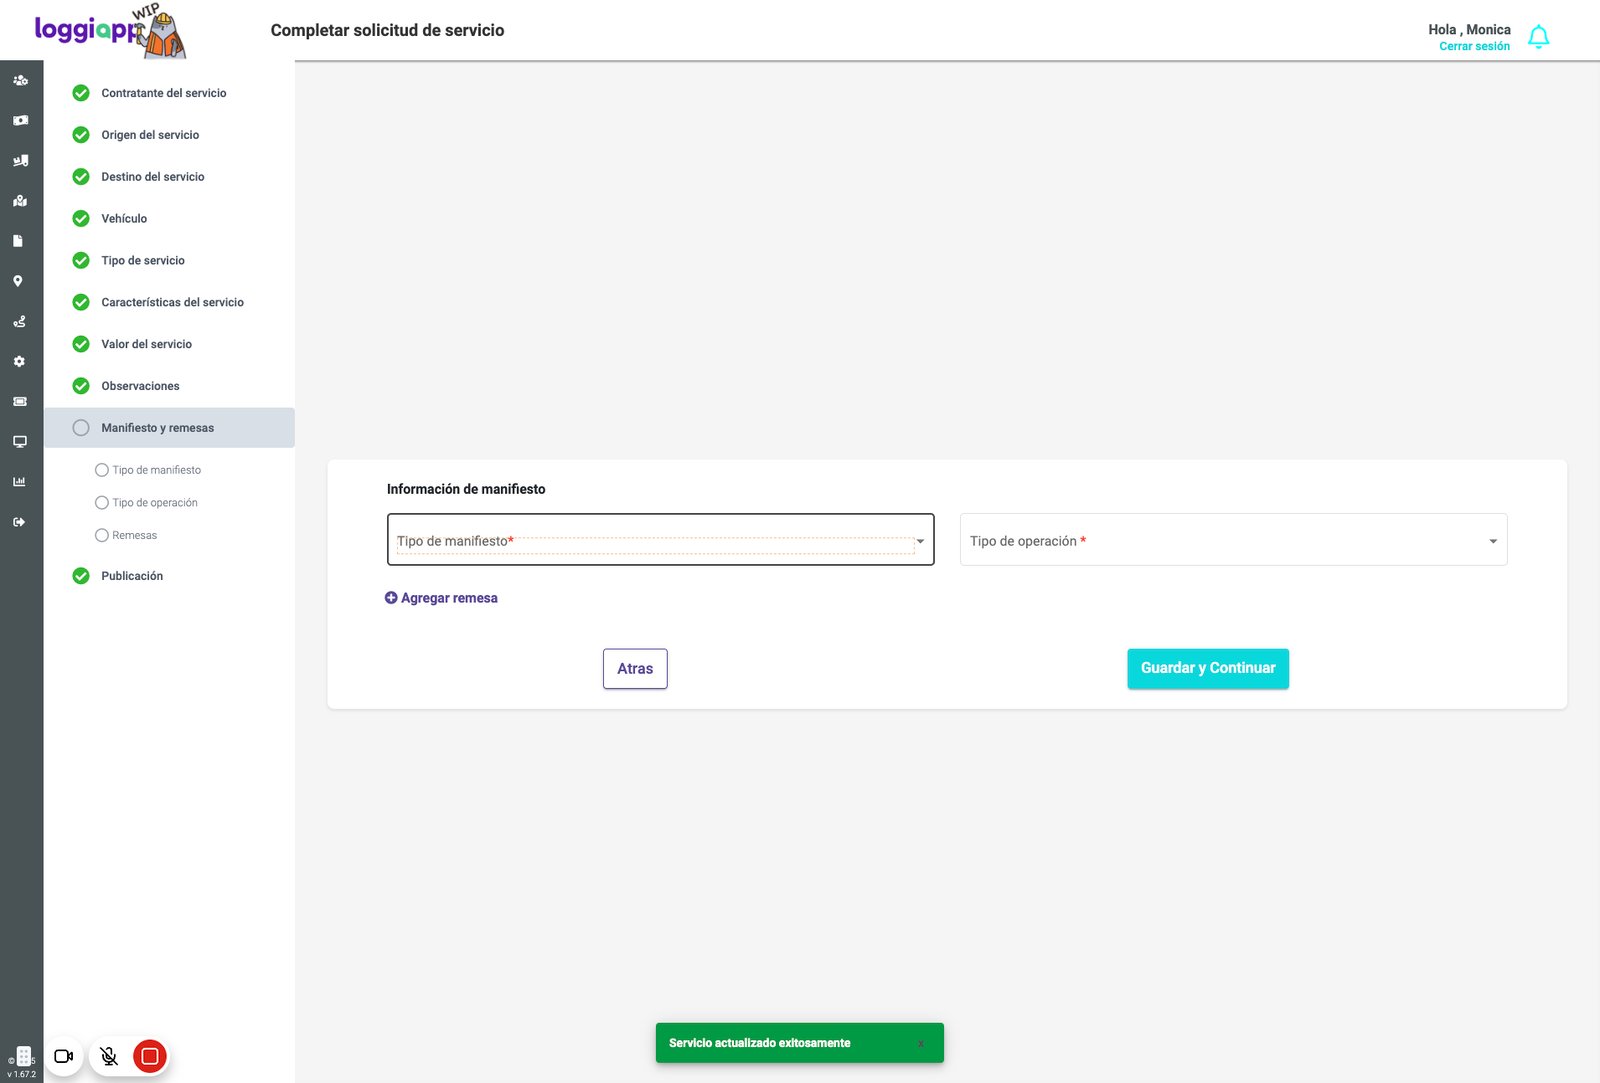Open the gear settings sidebar icon
Viewport: 1600px width, 1083px height.
click(19, 361)
